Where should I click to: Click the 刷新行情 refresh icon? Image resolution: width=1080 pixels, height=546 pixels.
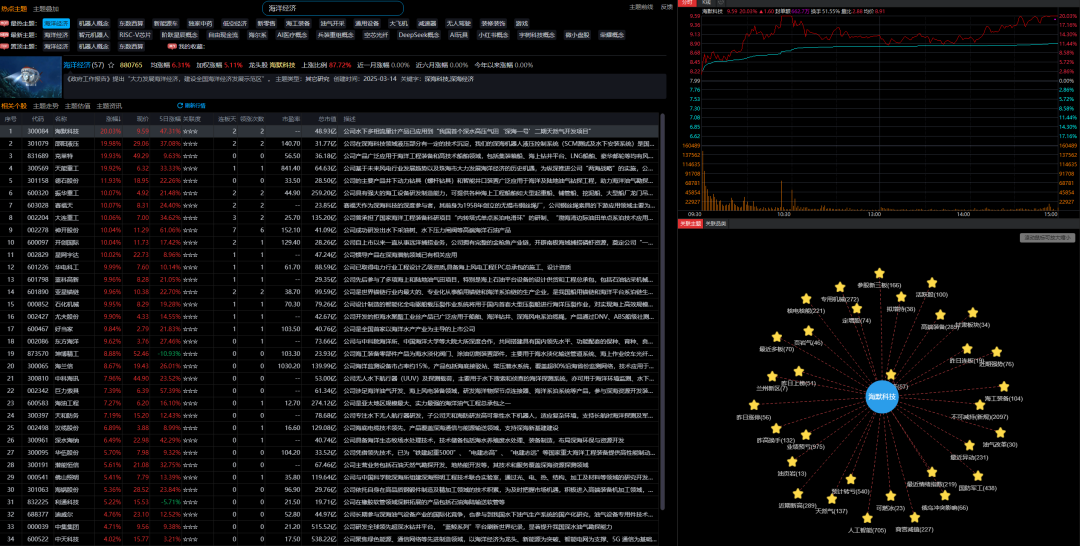180,106
